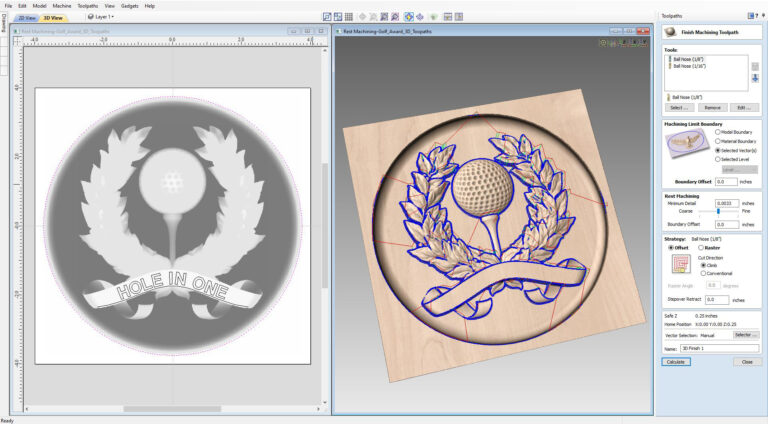Switch to the 2D View tab
Viewport: 768px width, 424px height.
[x=27, y=18]
